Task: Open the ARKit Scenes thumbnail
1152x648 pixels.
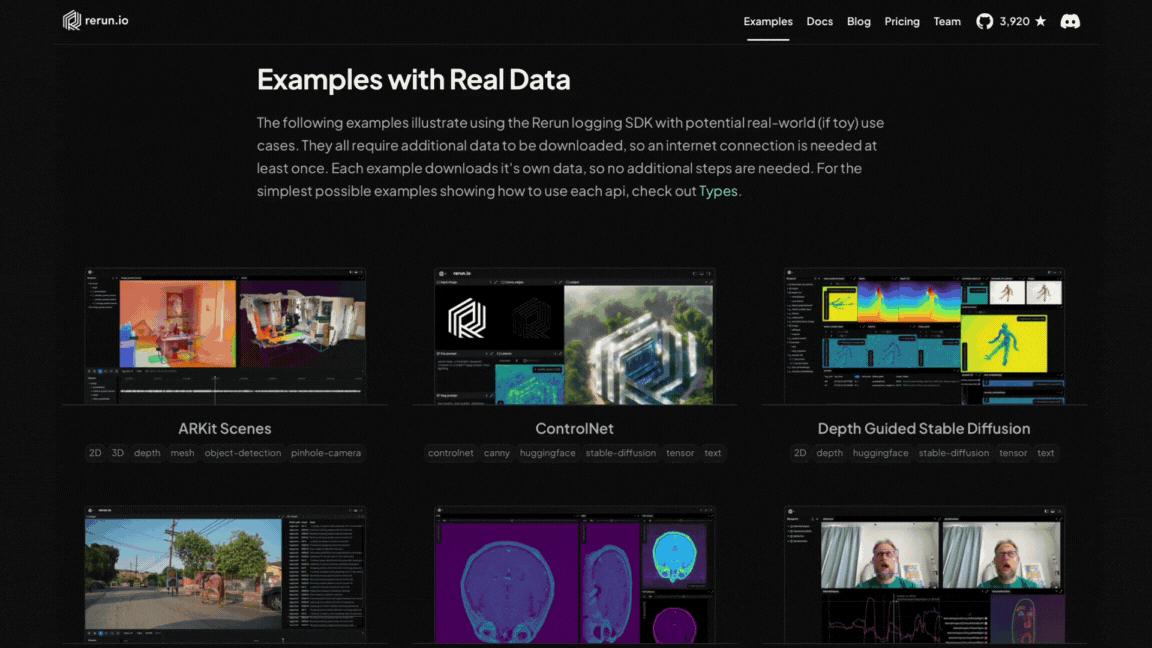Action: 225,336
